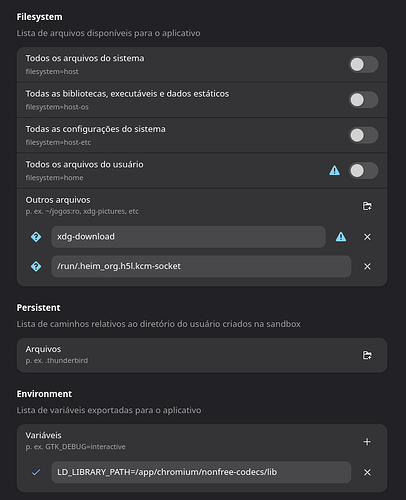Toggle 'Todas as configurações do sistema' switch
The image size is (406, 500).
pos(363,135)
